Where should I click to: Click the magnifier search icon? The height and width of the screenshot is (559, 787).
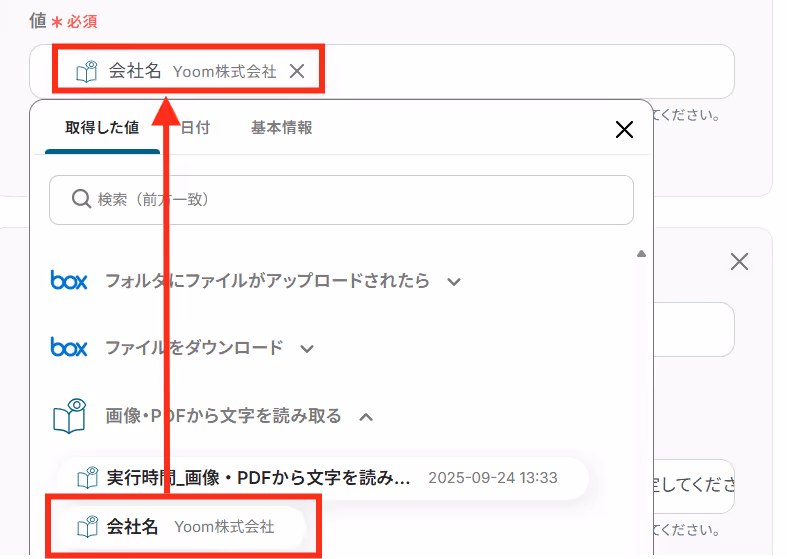[x=81, y=199]
